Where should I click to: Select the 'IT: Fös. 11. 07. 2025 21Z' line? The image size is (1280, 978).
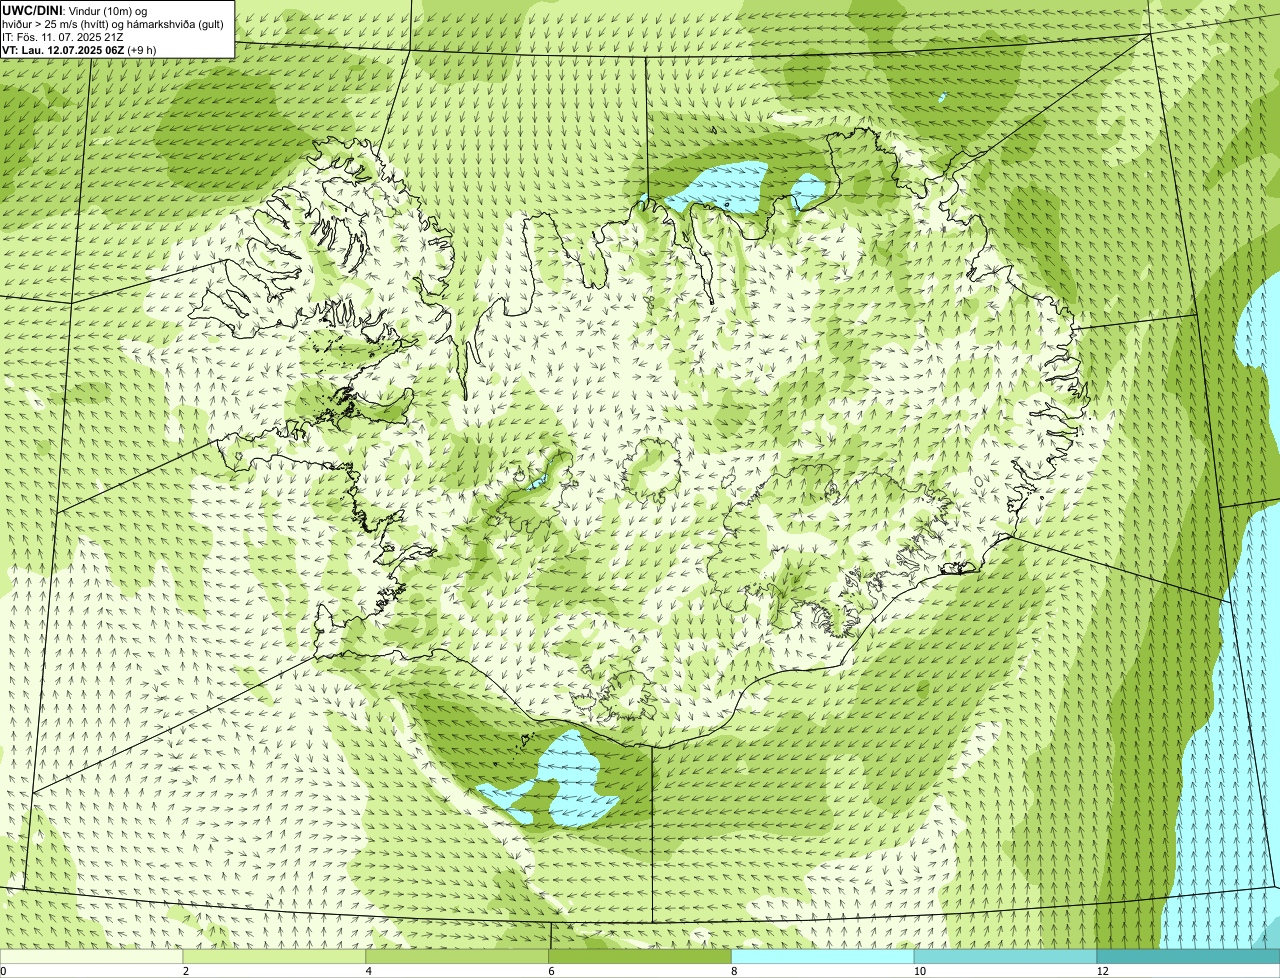(62, 37)
